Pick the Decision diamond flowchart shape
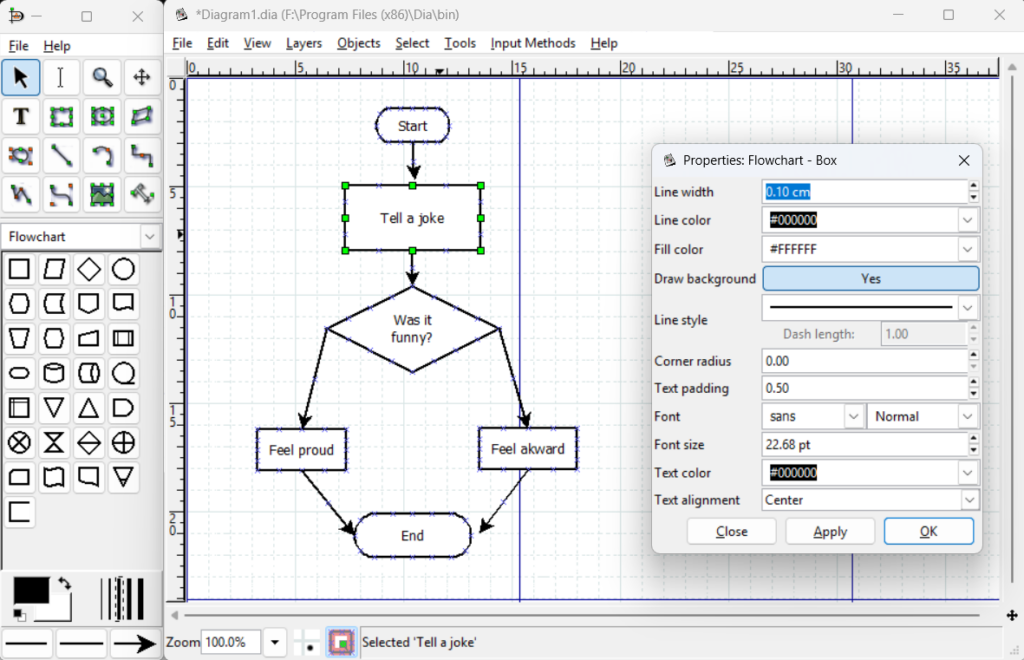 pos(89,268)
